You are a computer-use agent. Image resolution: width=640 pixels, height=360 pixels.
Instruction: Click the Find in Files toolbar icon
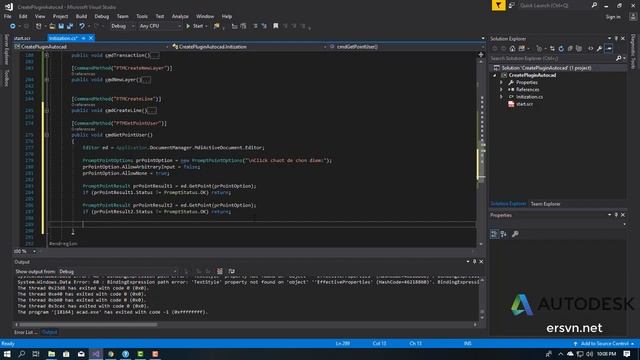(217, 26)
